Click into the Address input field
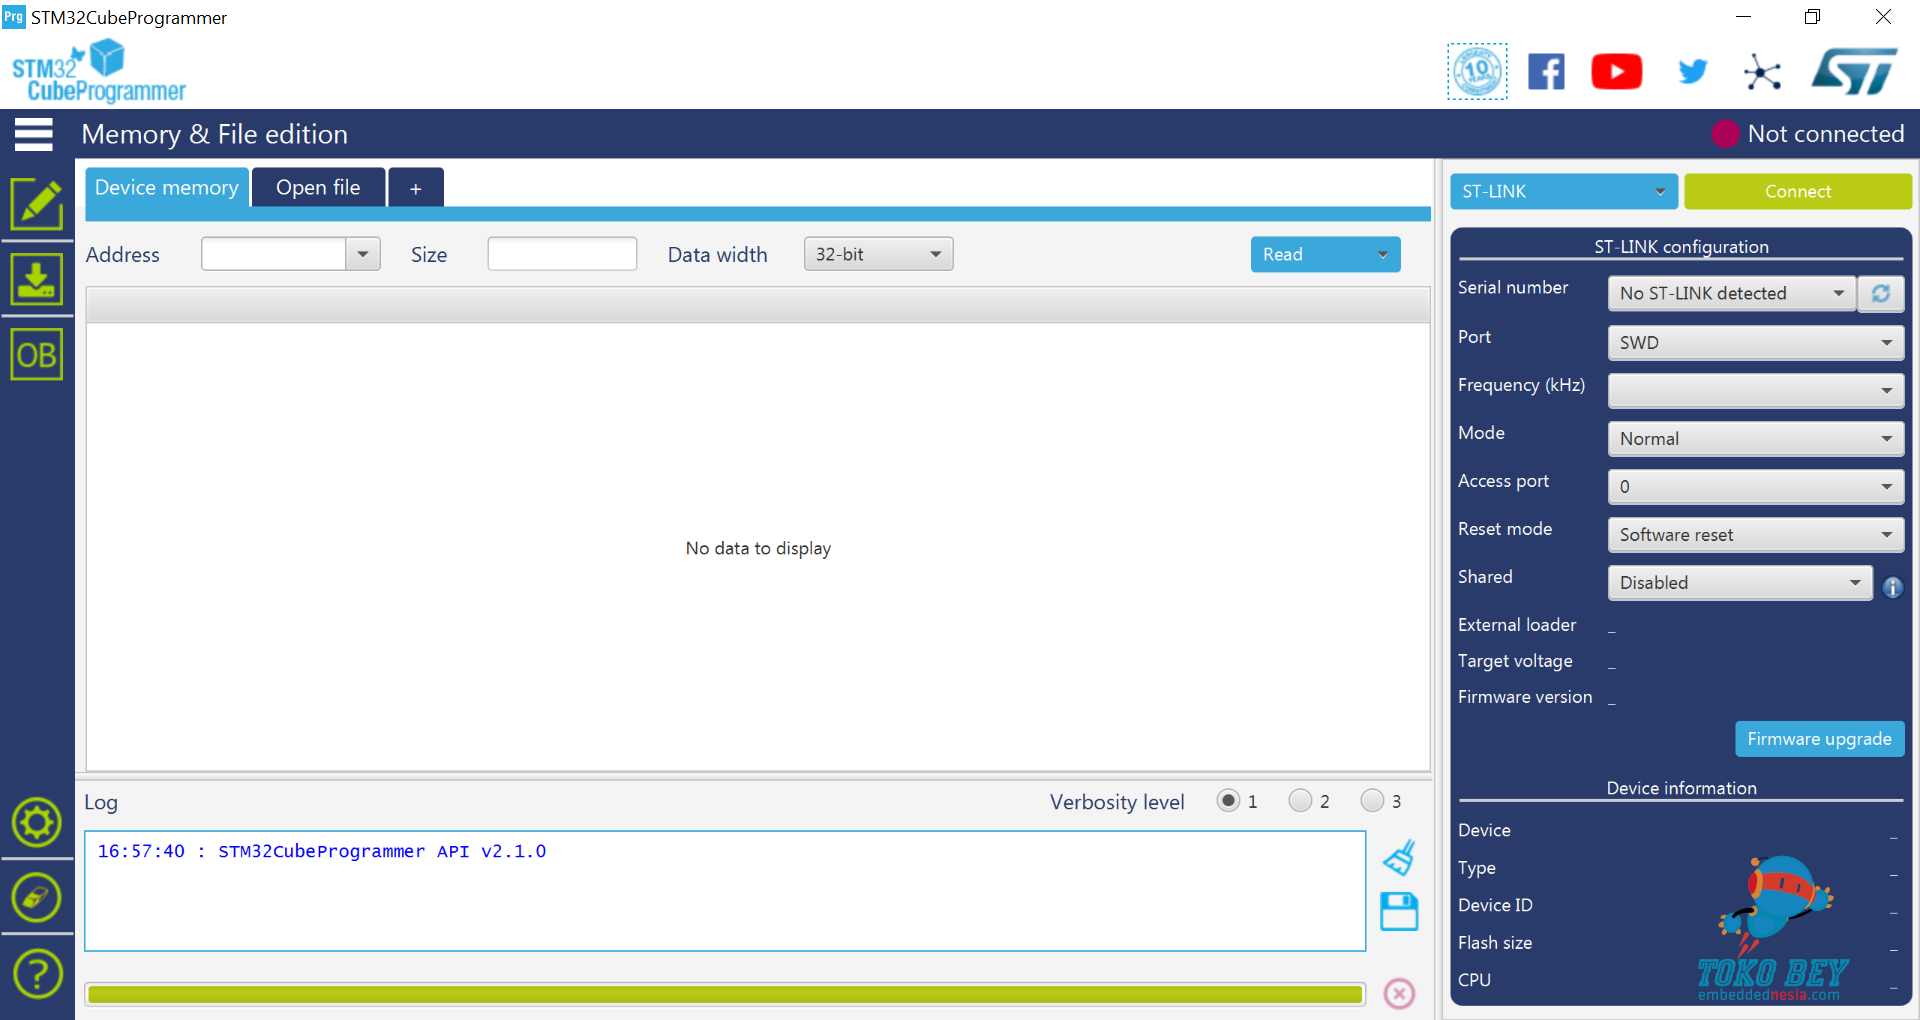 tap(273, 254)
